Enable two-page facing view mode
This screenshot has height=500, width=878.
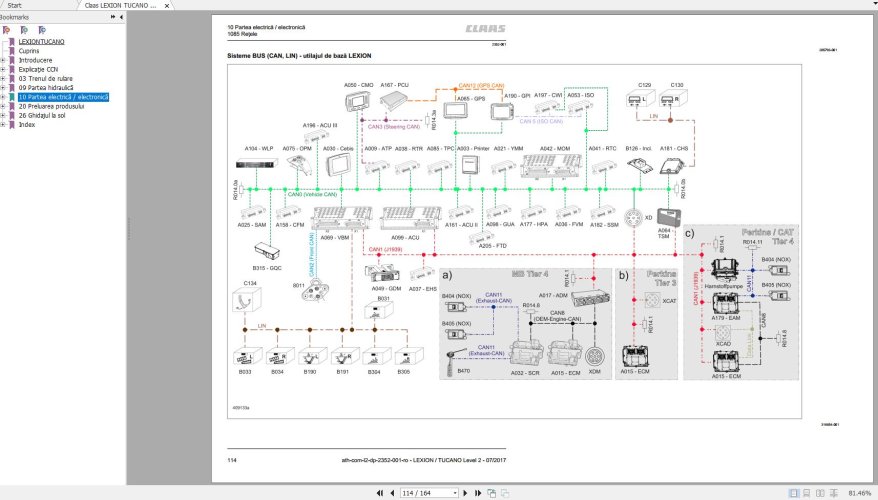[820, 493]
